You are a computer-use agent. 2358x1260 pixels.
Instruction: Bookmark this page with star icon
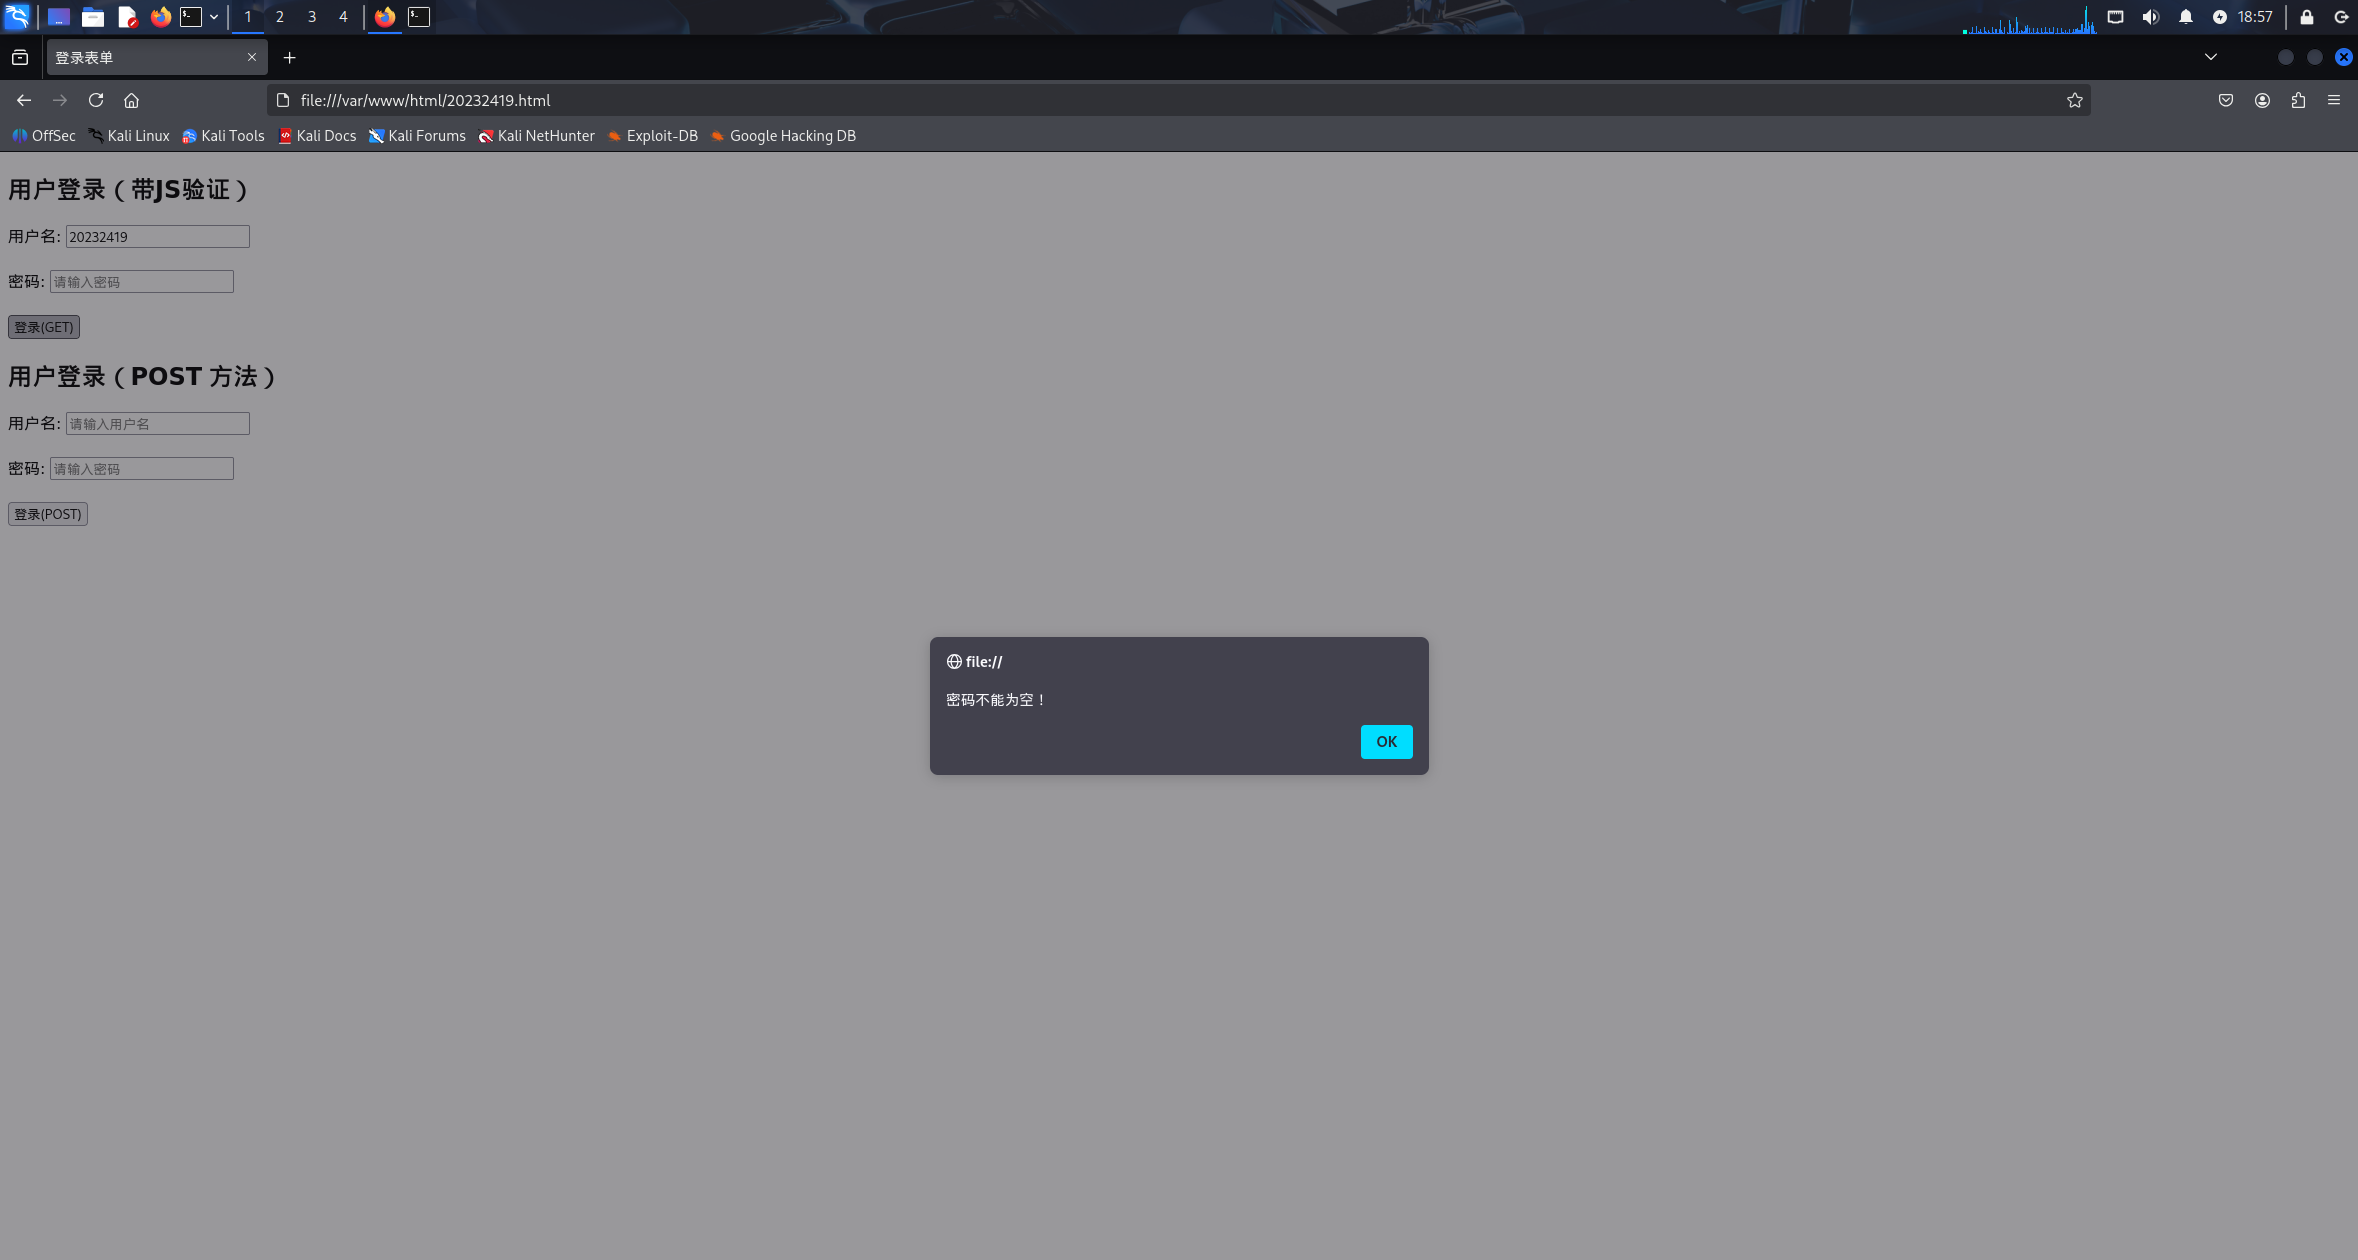pyautogui.click(x=2075, y=100)
